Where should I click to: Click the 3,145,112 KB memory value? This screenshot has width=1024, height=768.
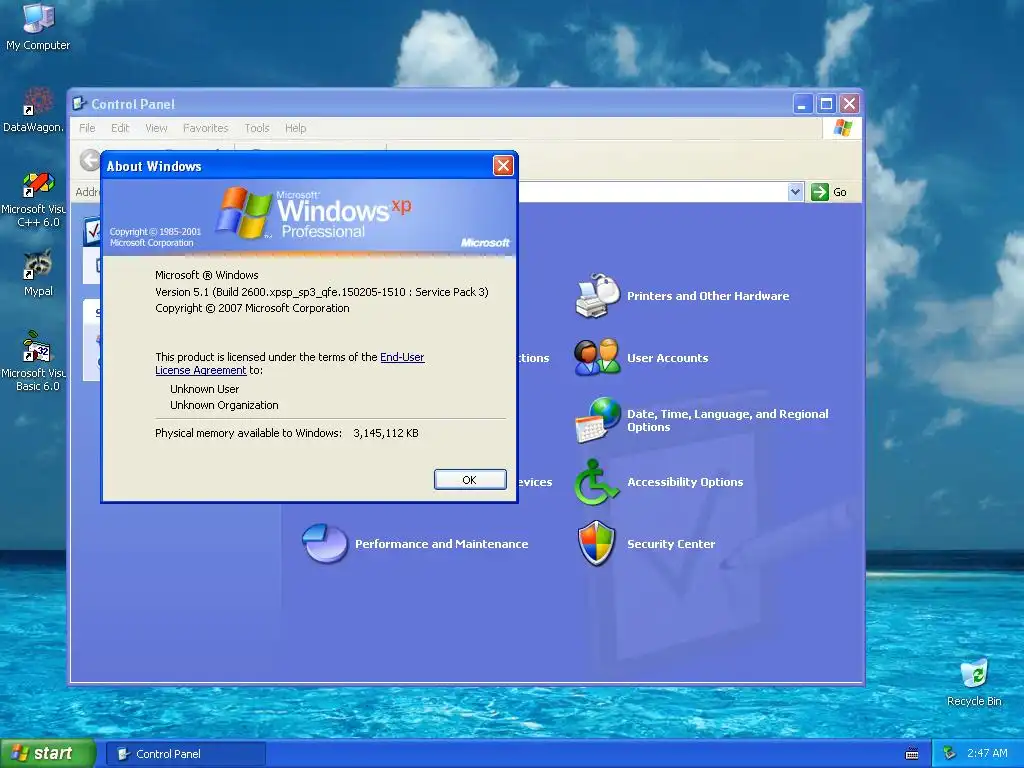pyautogui.click(x=386, y=433)
